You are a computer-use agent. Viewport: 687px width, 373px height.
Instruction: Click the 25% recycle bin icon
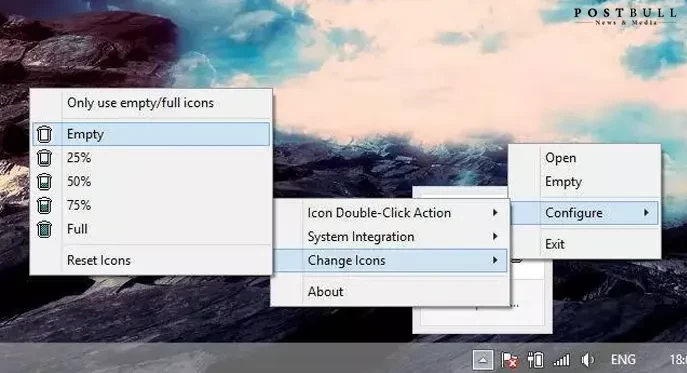44,158
